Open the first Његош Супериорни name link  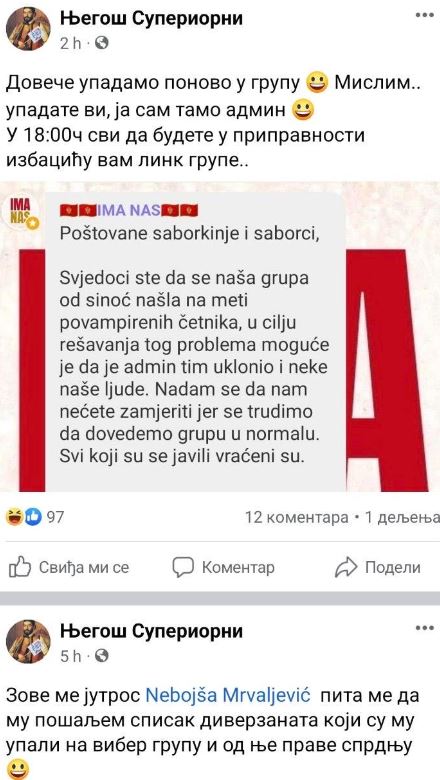click(x=152, y=19)
